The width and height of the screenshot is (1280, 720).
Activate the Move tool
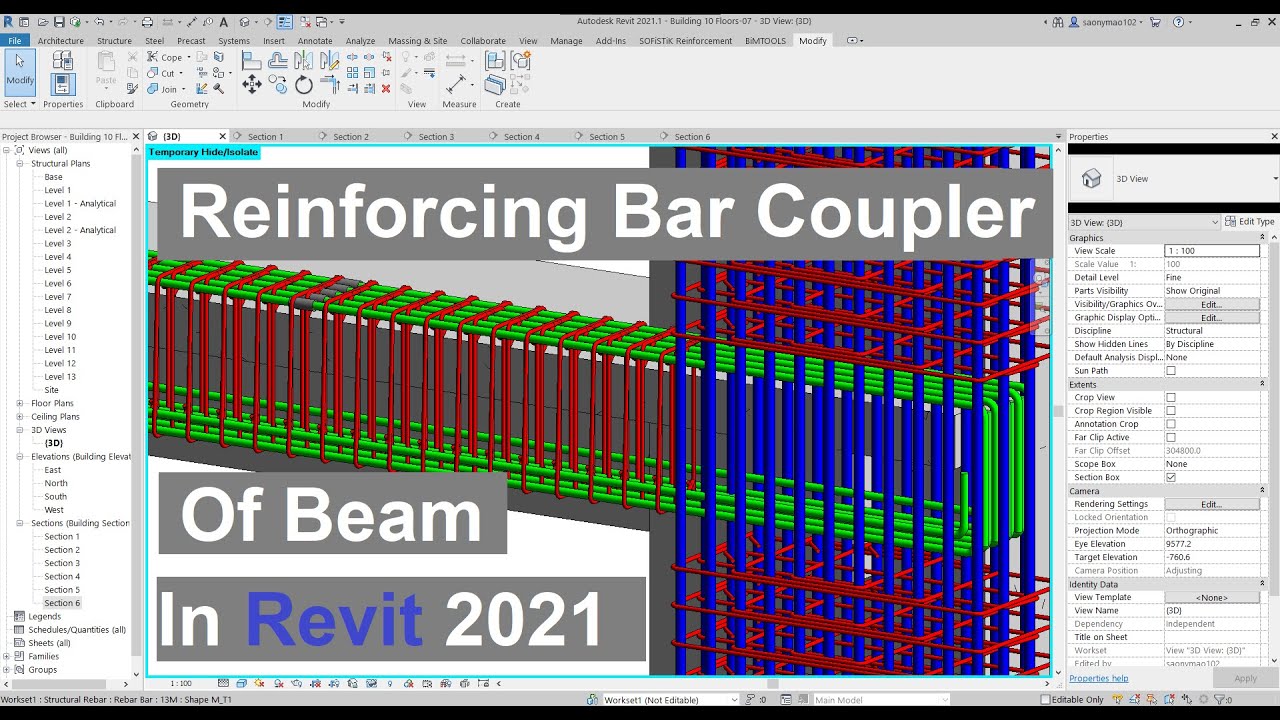251,85
